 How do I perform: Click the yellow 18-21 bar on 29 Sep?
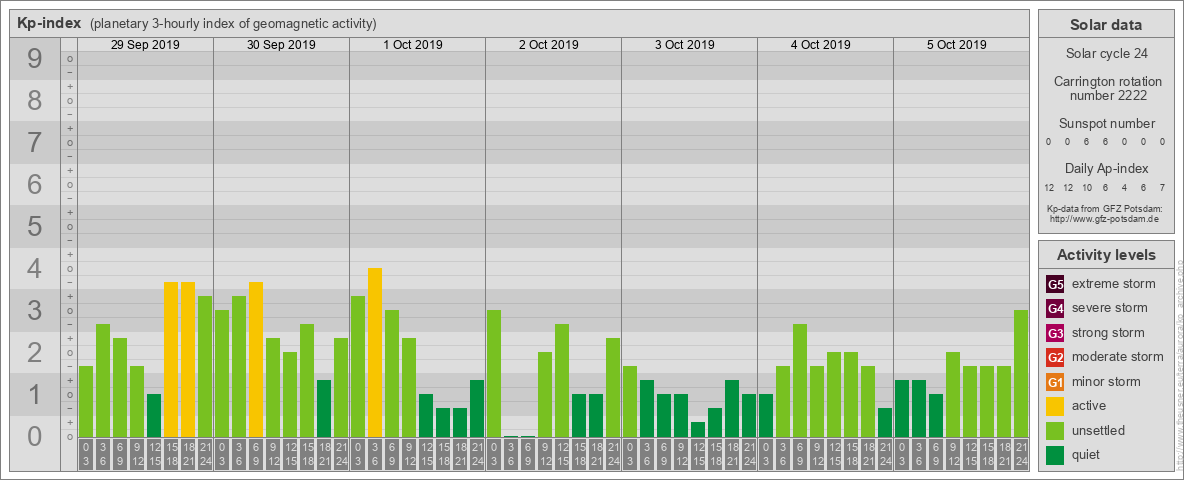click(188, 359)
